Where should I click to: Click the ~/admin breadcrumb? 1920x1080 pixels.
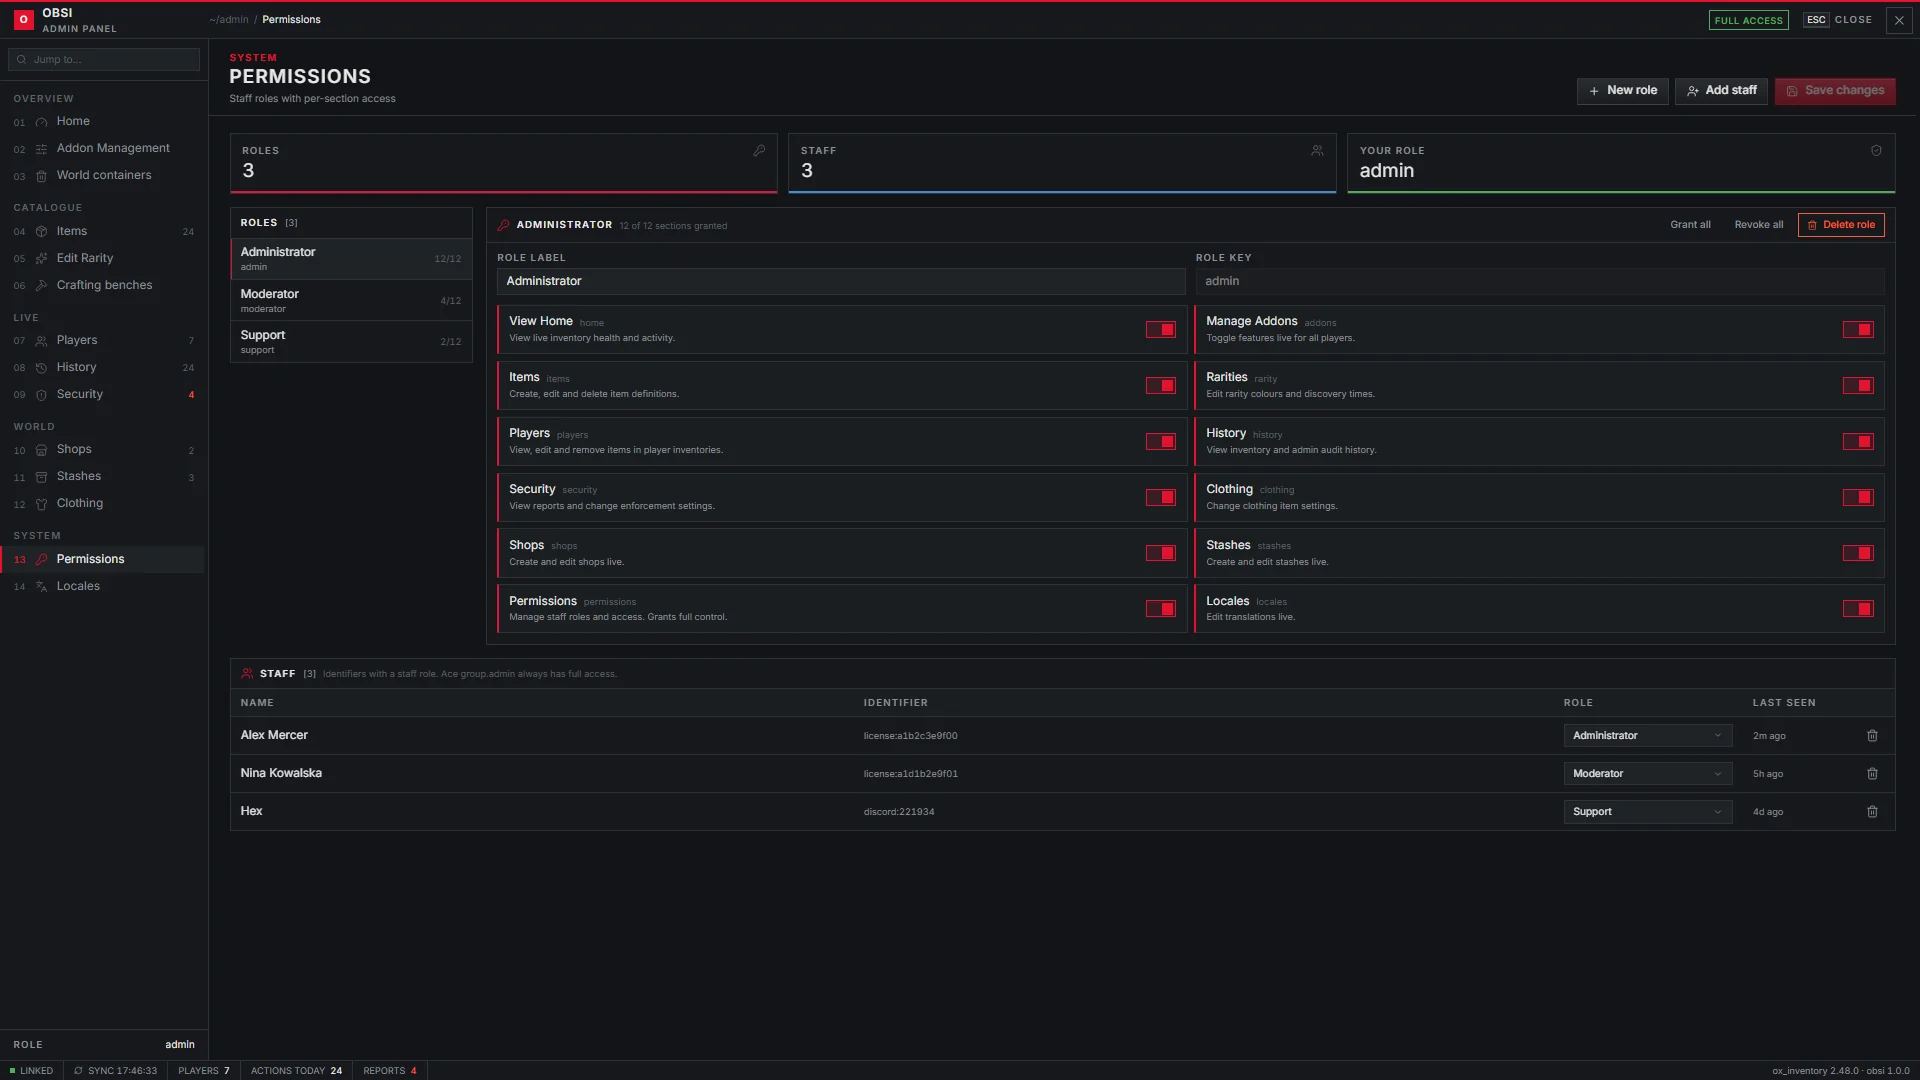point(229,20)
